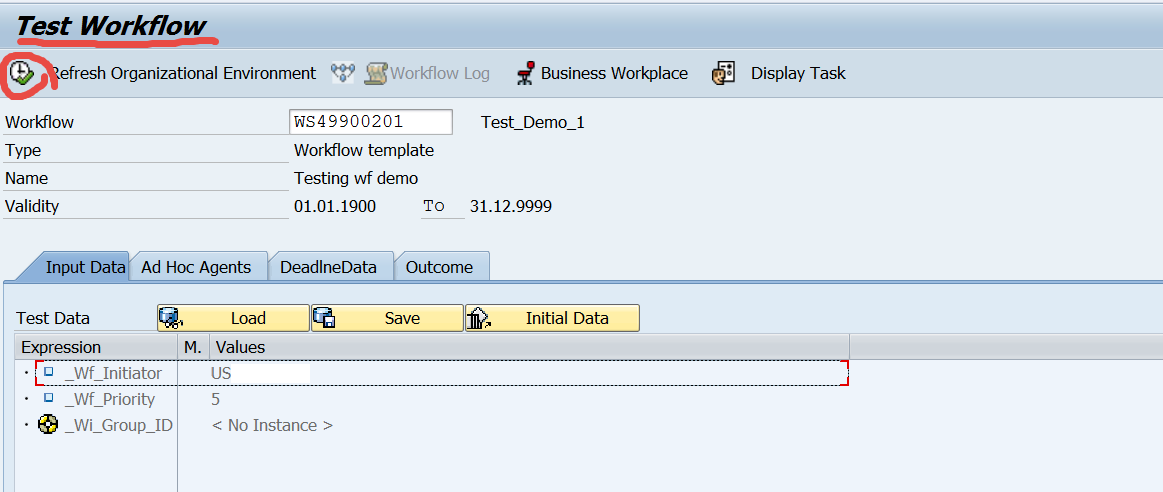The width and height of the screenshot is (1163, 492).
Task: Open Business Workplace
Action: (614, 73)
